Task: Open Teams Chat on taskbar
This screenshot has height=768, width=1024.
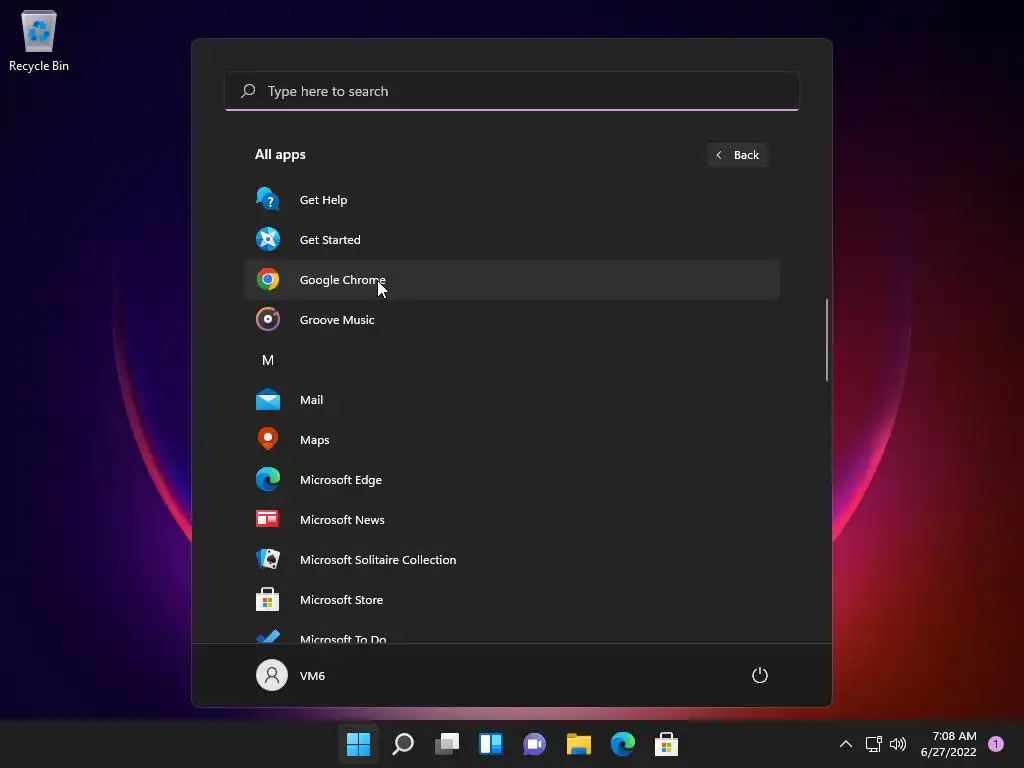Action: (x=534, y=744)
